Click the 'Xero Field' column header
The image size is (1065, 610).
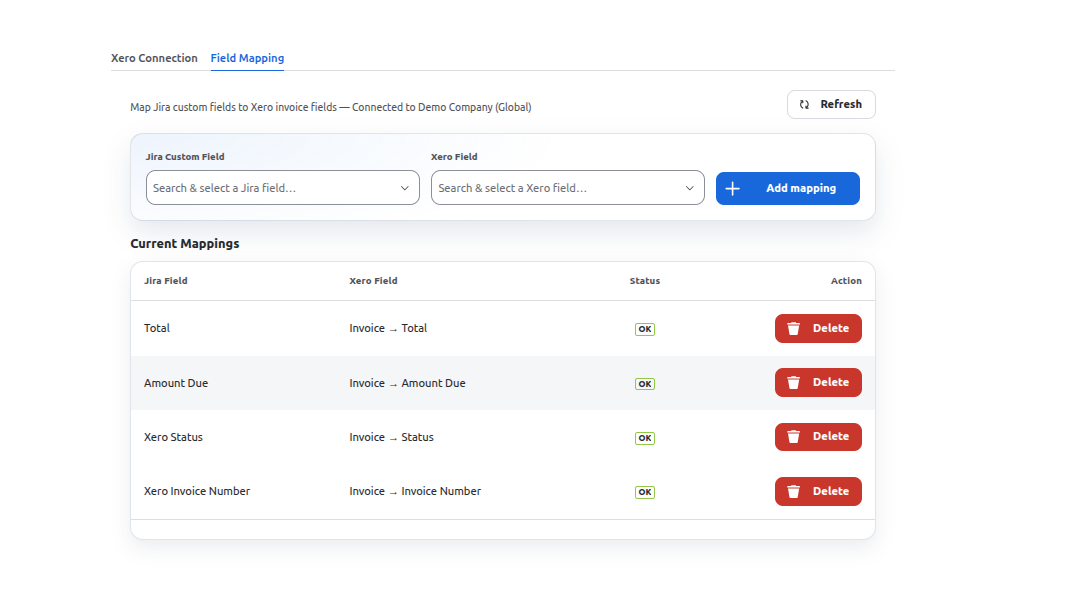[x=374, y=281]
